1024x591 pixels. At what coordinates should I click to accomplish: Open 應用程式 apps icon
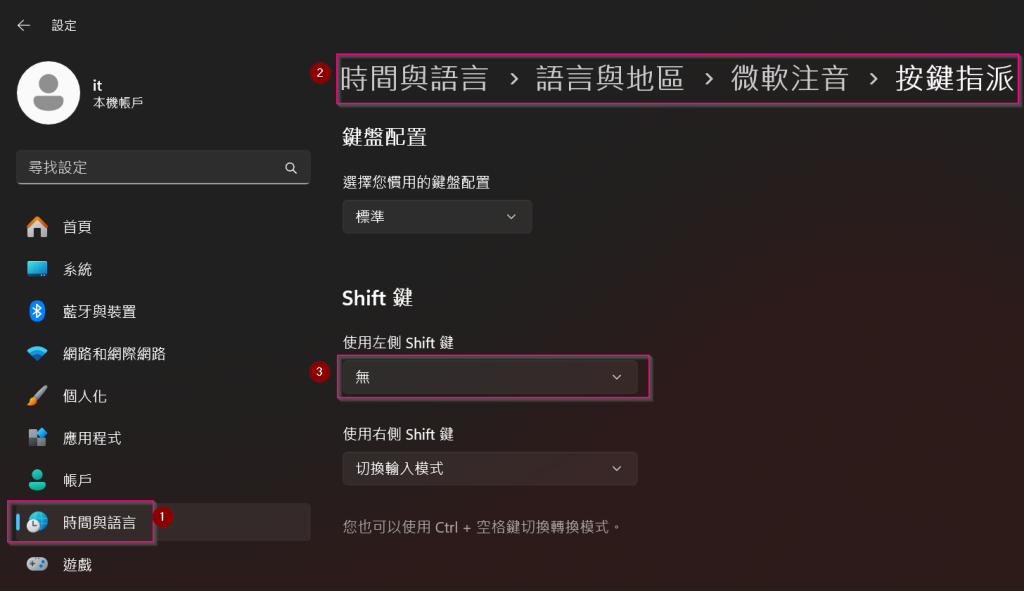[x=37, y=438]
